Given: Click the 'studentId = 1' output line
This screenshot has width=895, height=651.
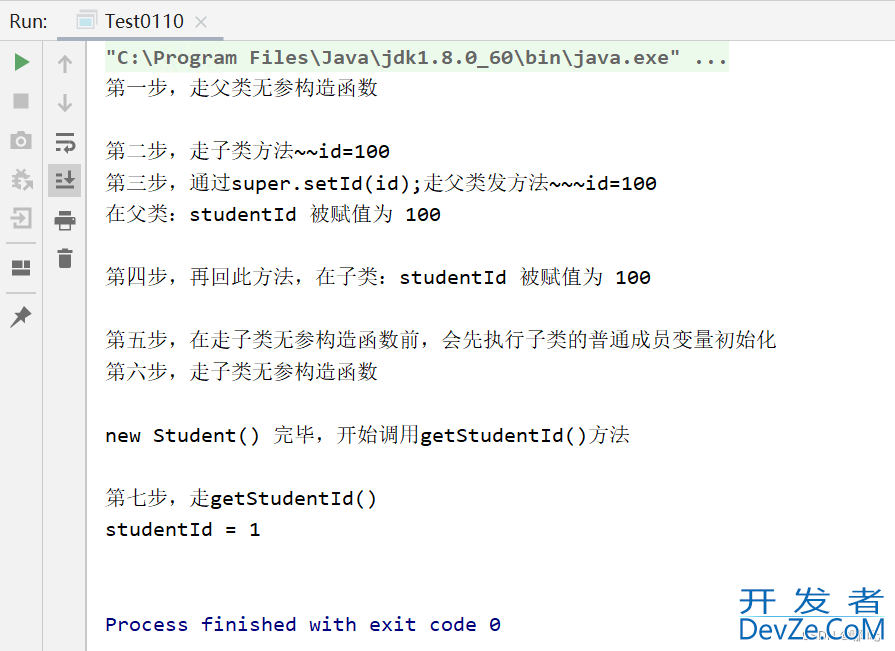Looking at the screenshot, I should click(183, 529).
